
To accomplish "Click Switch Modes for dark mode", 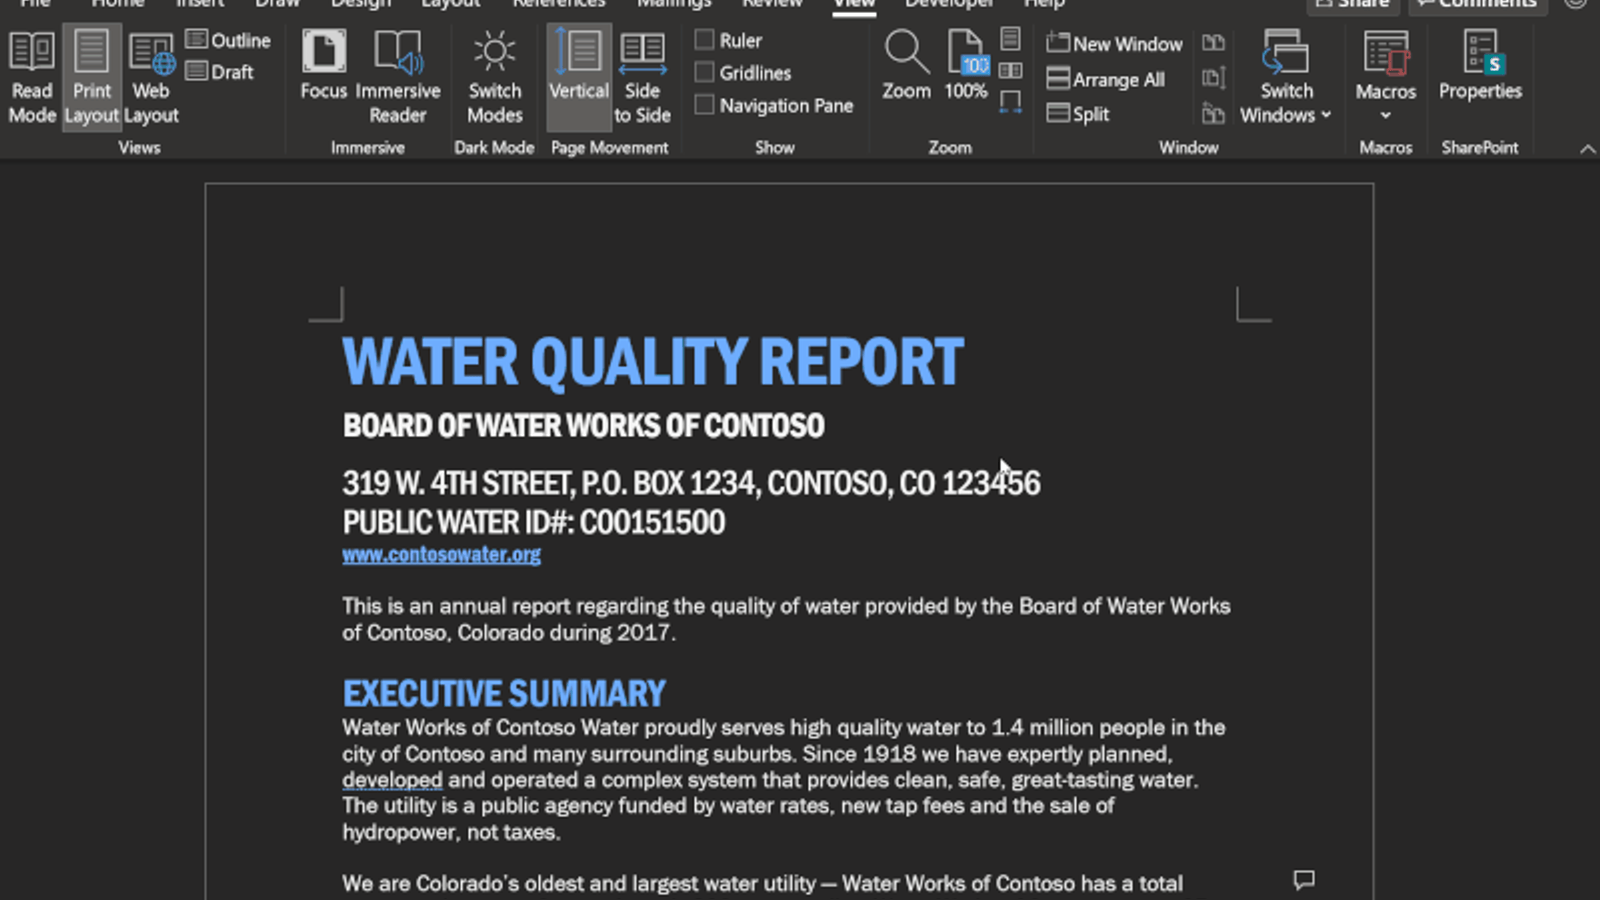I will click(x=495, y=78).
